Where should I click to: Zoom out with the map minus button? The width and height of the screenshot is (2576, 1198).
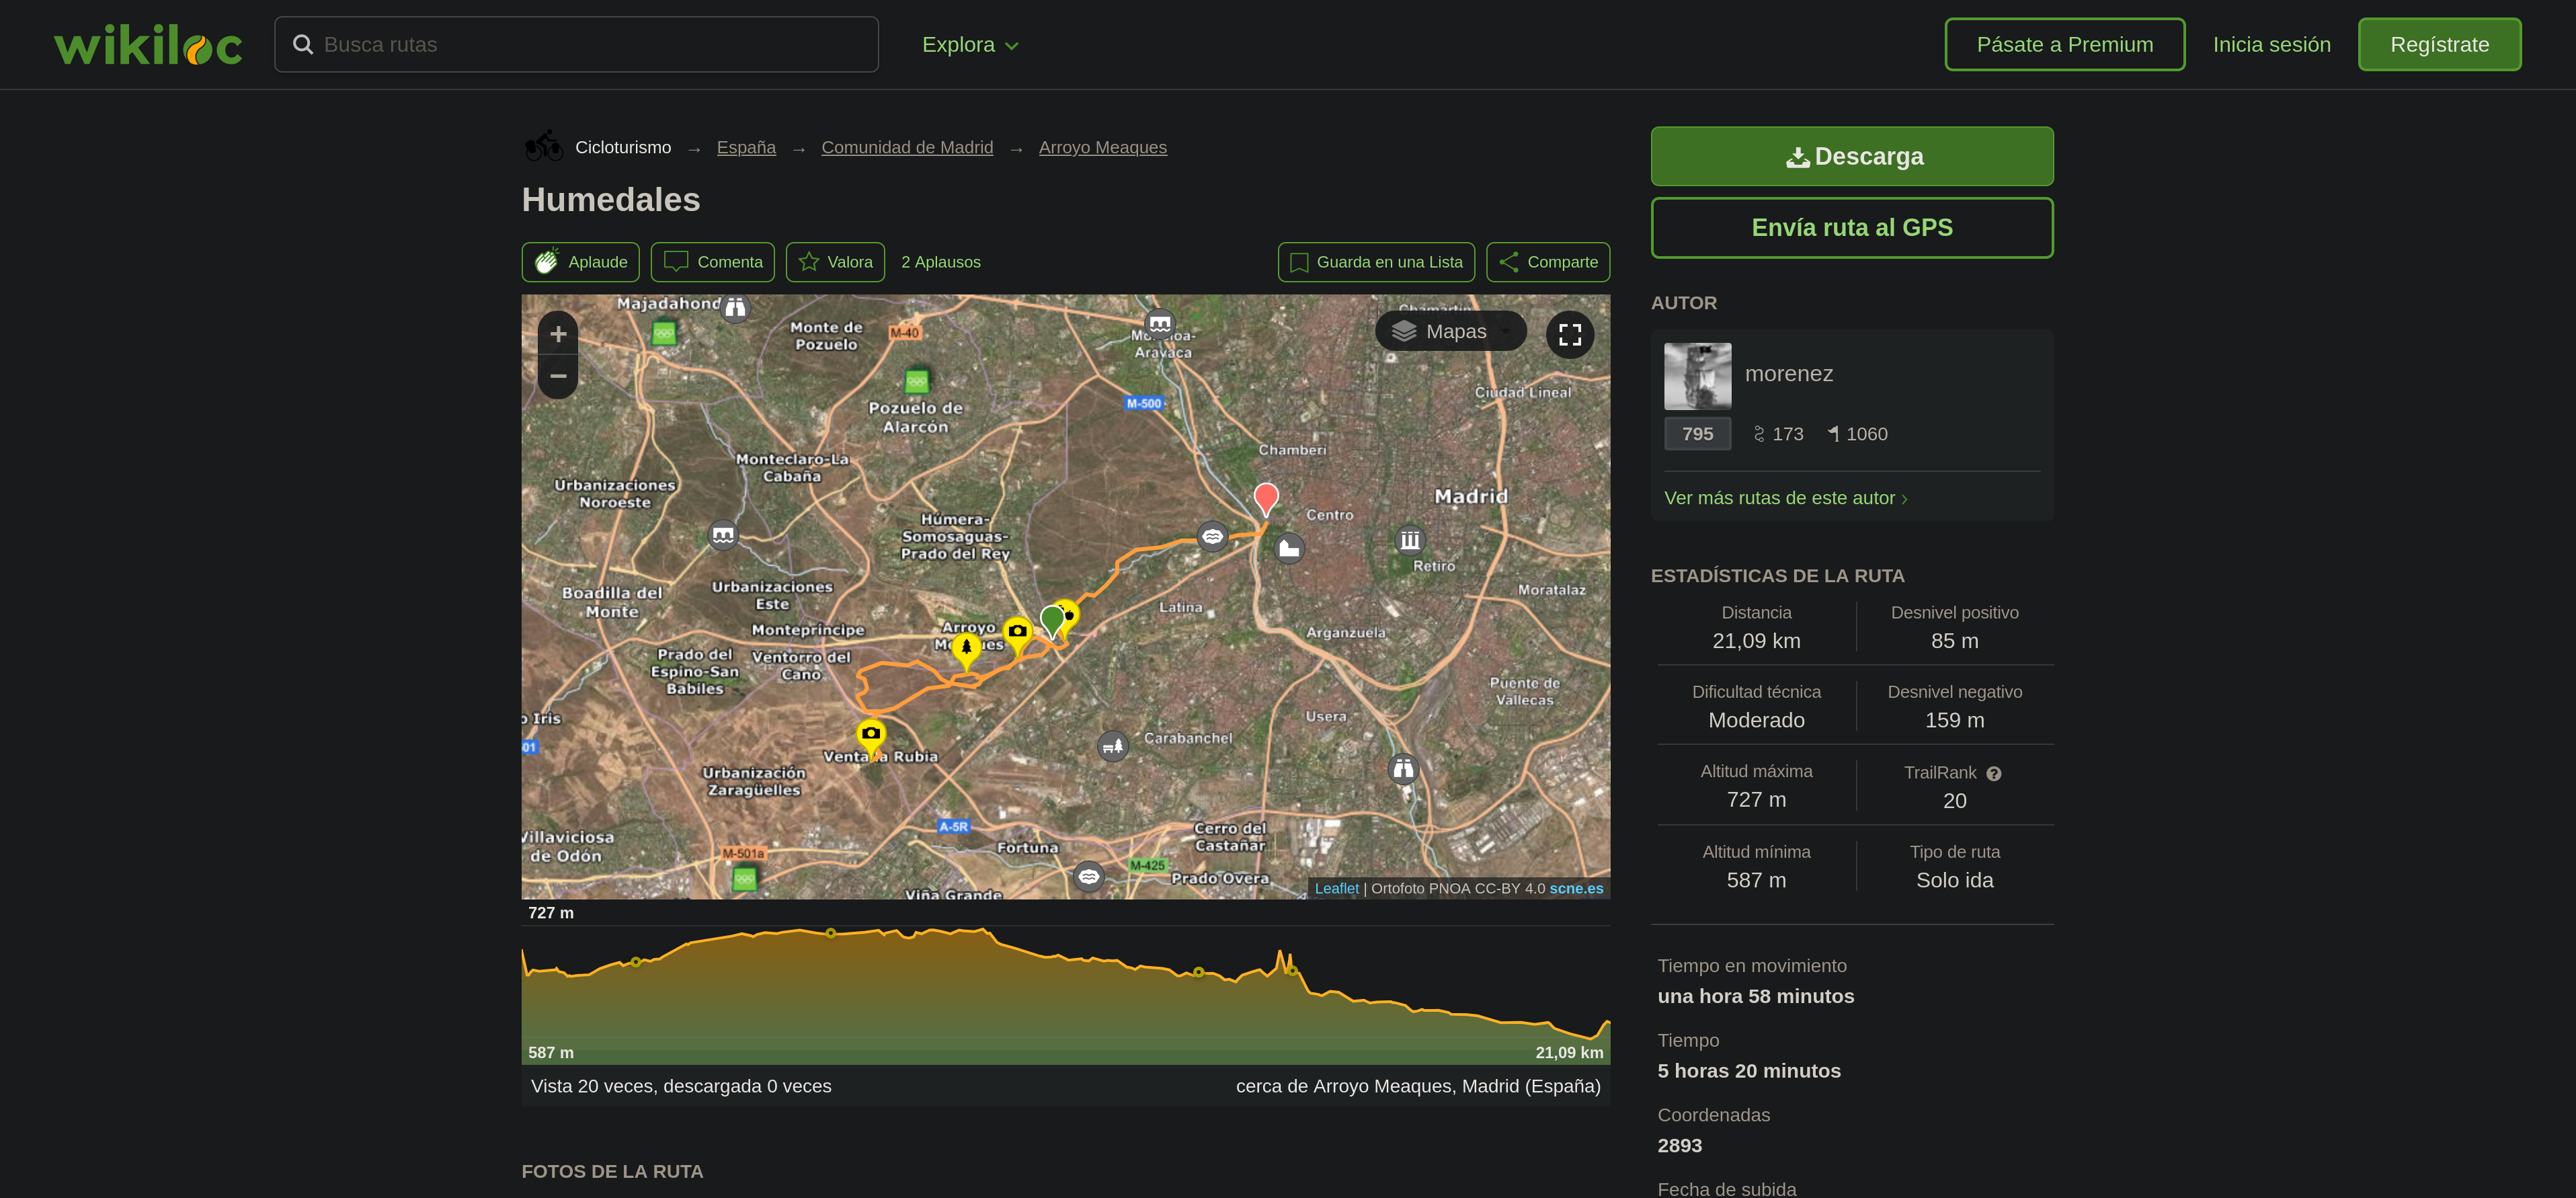[558, 377]
